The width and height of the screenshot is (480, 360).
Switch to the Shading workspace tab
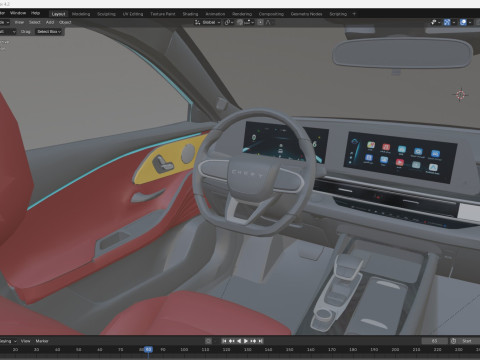coord(190,14)
